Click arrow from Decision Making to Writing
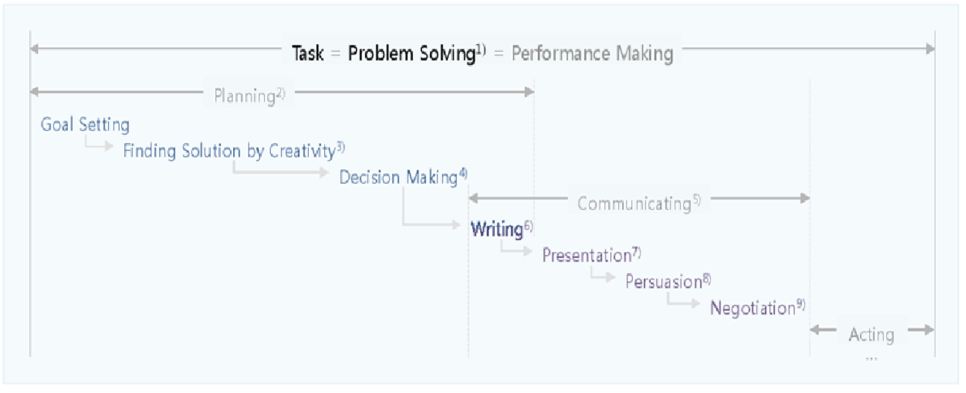966x393 pixels. [431, 208]
